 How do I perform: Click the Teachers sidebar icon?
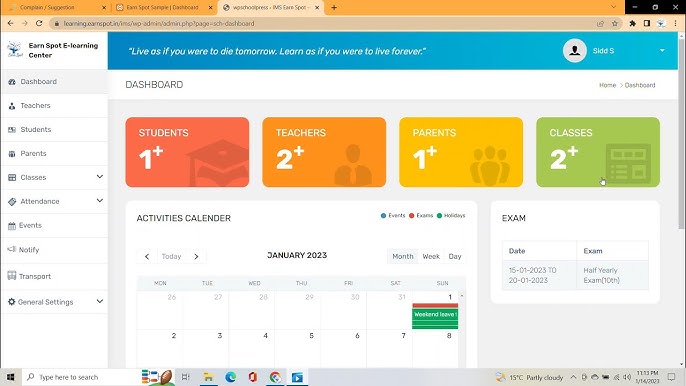12,106
